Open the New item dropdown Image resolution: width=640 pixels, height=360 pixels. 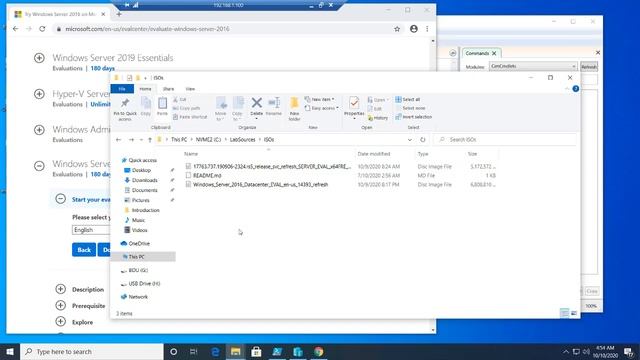coord(319,100)
